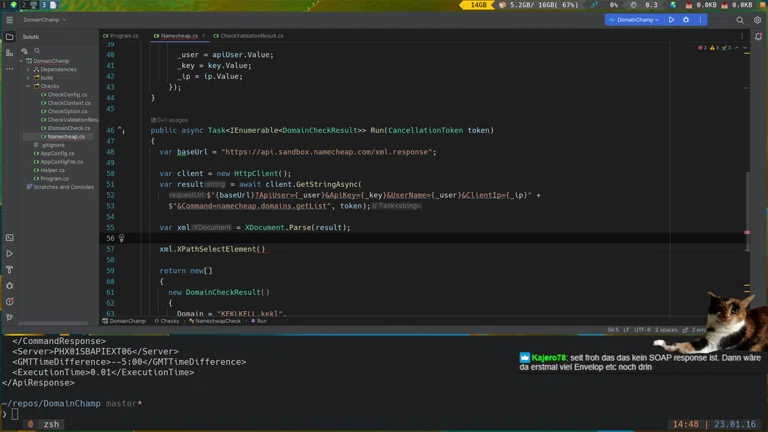Open the Debug bug tool window
This screenshot has height=432, width=768.
pos(9,286)
